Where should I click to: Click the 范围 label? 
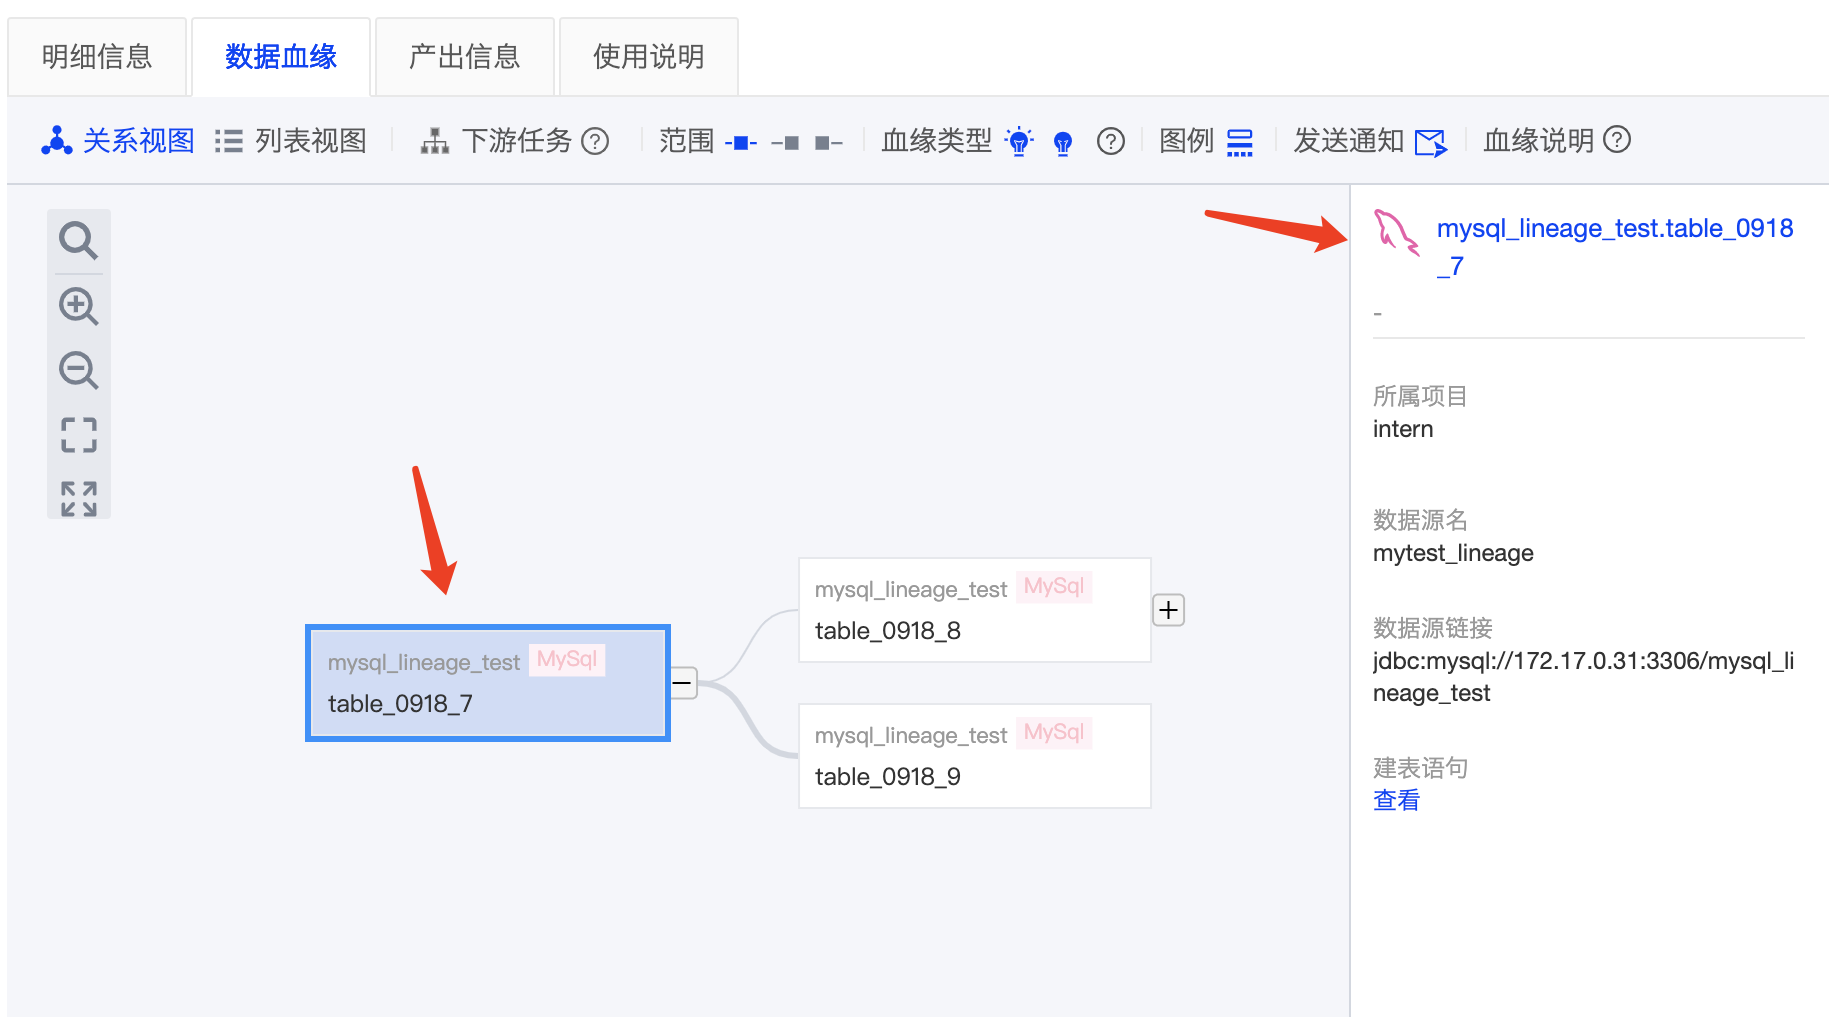[x=687, y=141]
